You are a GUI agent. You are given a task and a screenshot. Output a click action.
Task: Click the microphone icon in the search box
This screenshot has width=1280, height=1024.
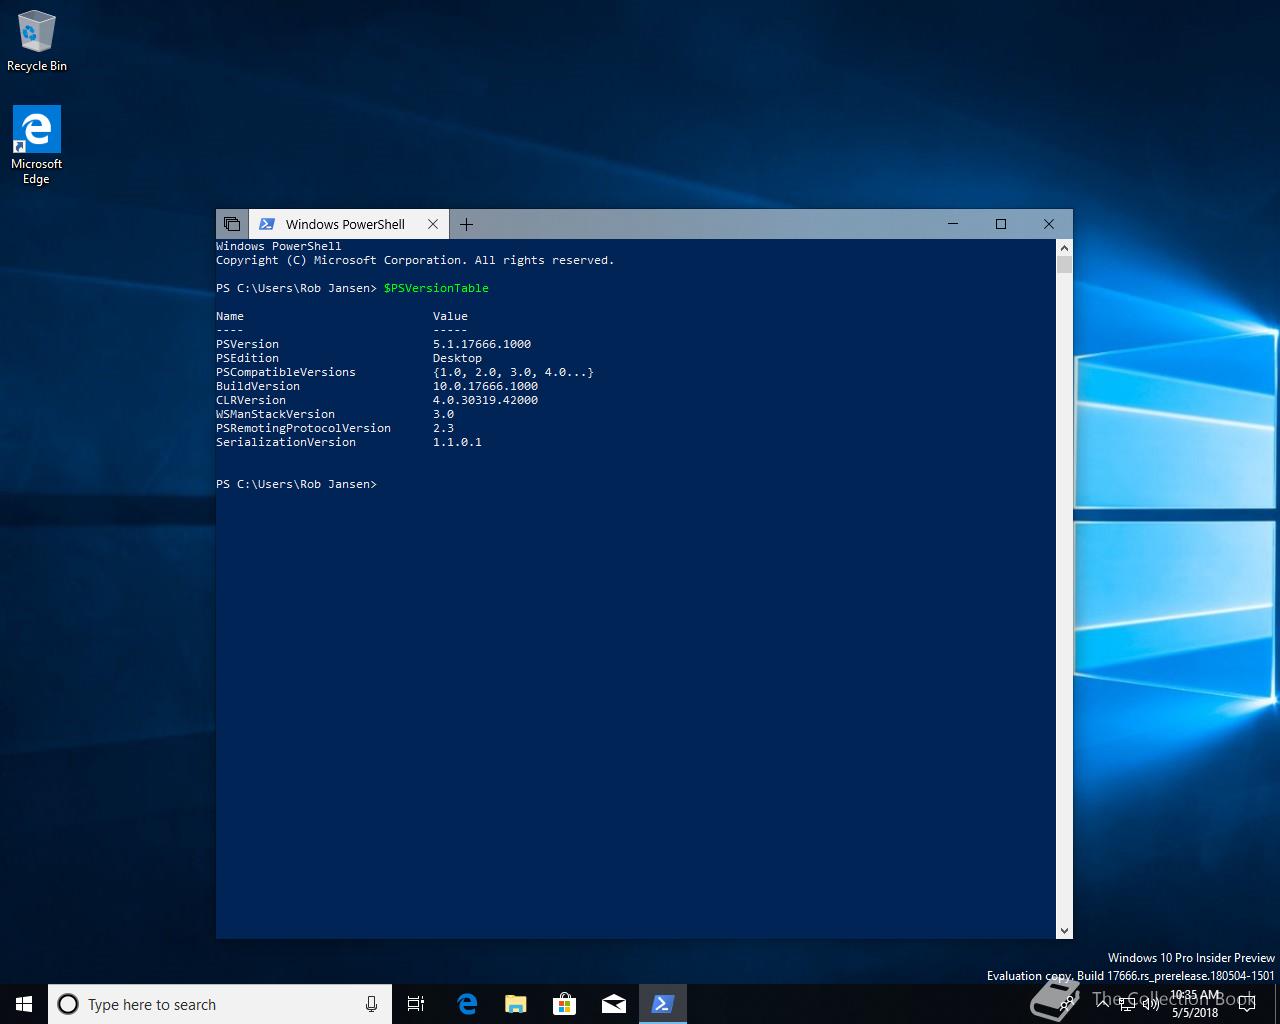(x=371, y=1004)
